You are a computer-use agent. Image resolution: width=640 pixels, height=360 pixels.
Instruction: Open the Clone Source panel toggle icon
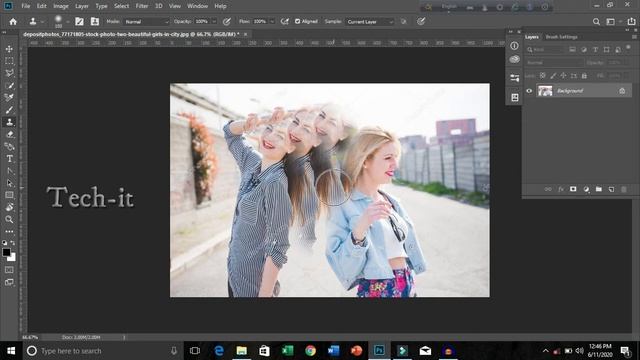click(x=95, y=22)
